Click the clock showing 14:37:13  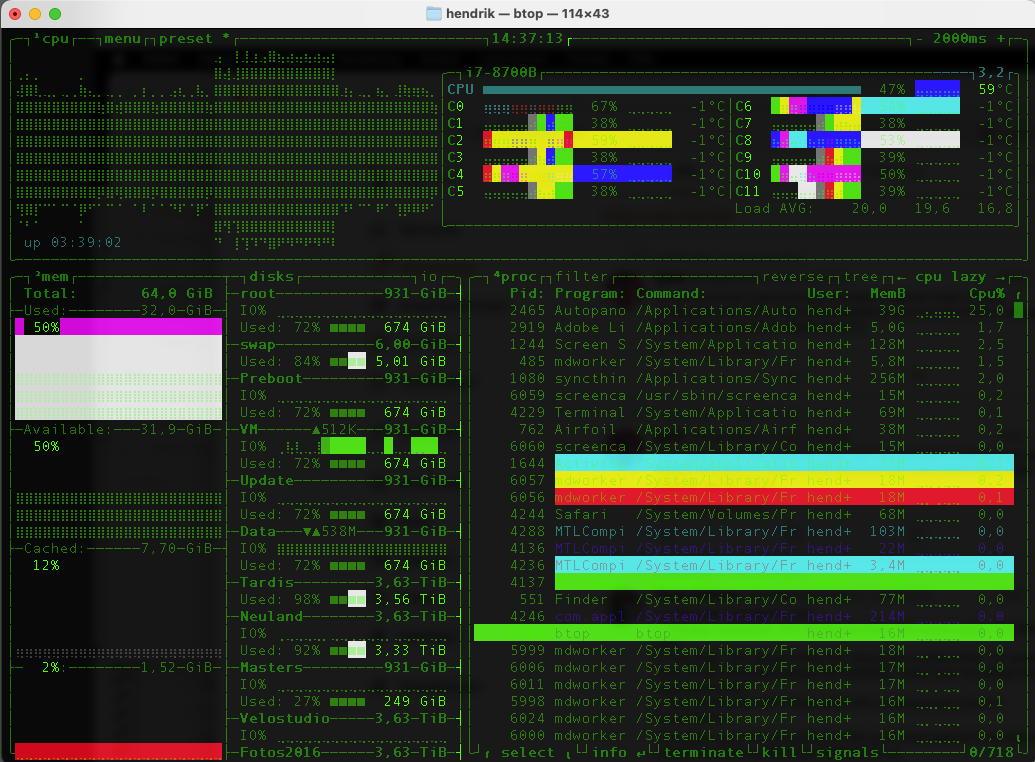click(527, 39)
